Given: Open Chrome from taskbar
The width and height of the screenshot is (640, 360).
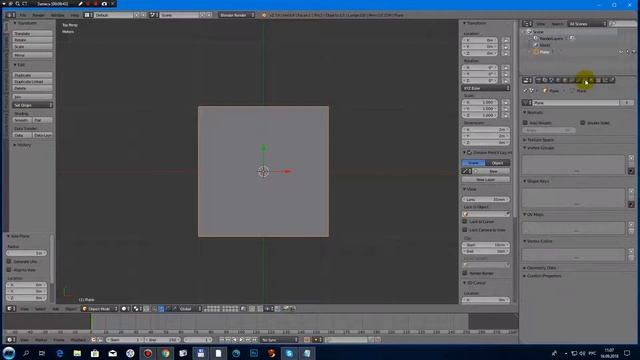Looking at the screenshot, I should point(165,353).
